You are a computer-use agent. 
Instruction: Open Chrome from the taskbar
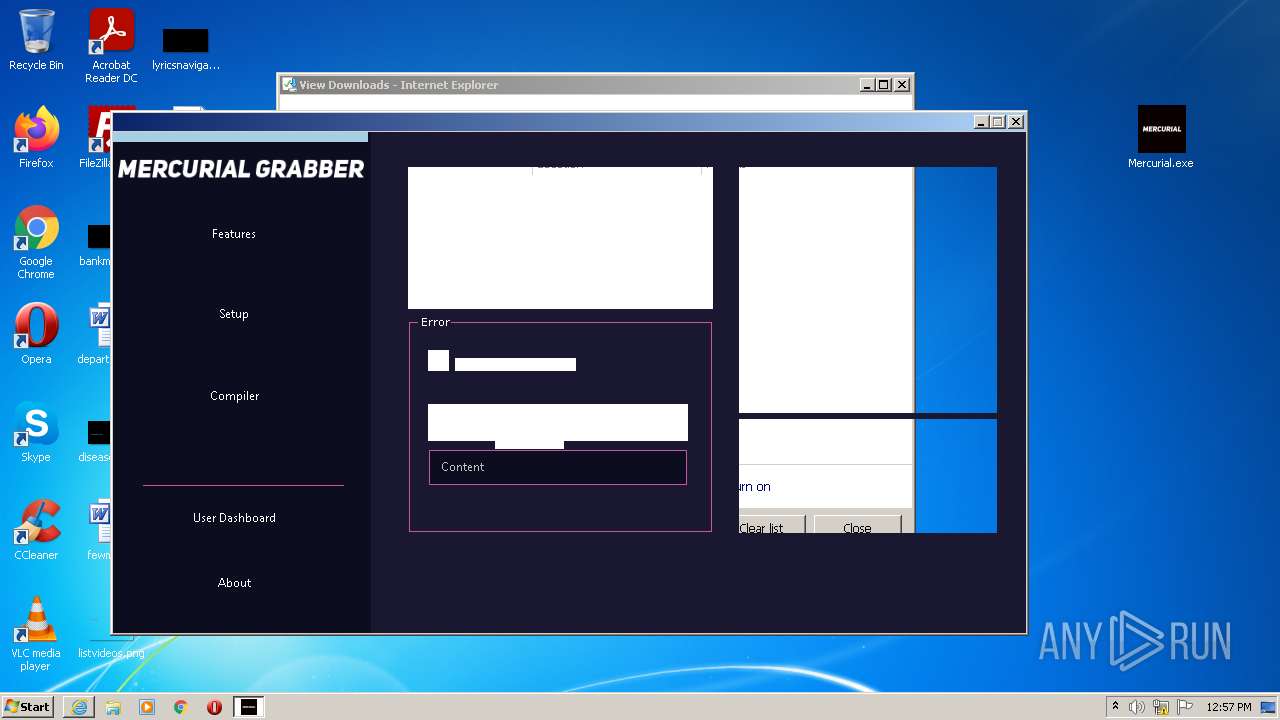pos(181,707)
